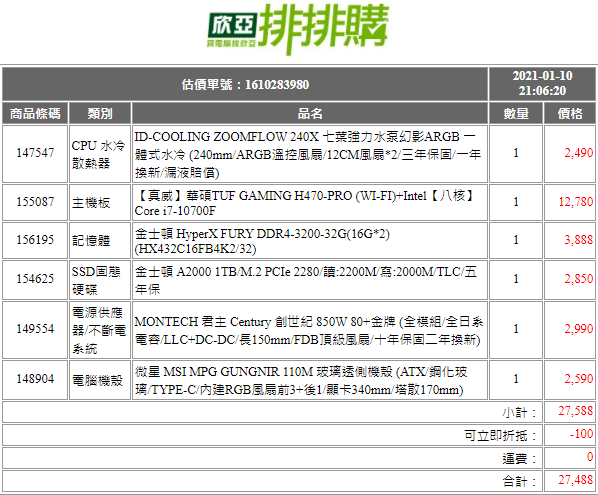Click quantity 1 in the 149554 row
598x495 pixels.
pos(516,329)
